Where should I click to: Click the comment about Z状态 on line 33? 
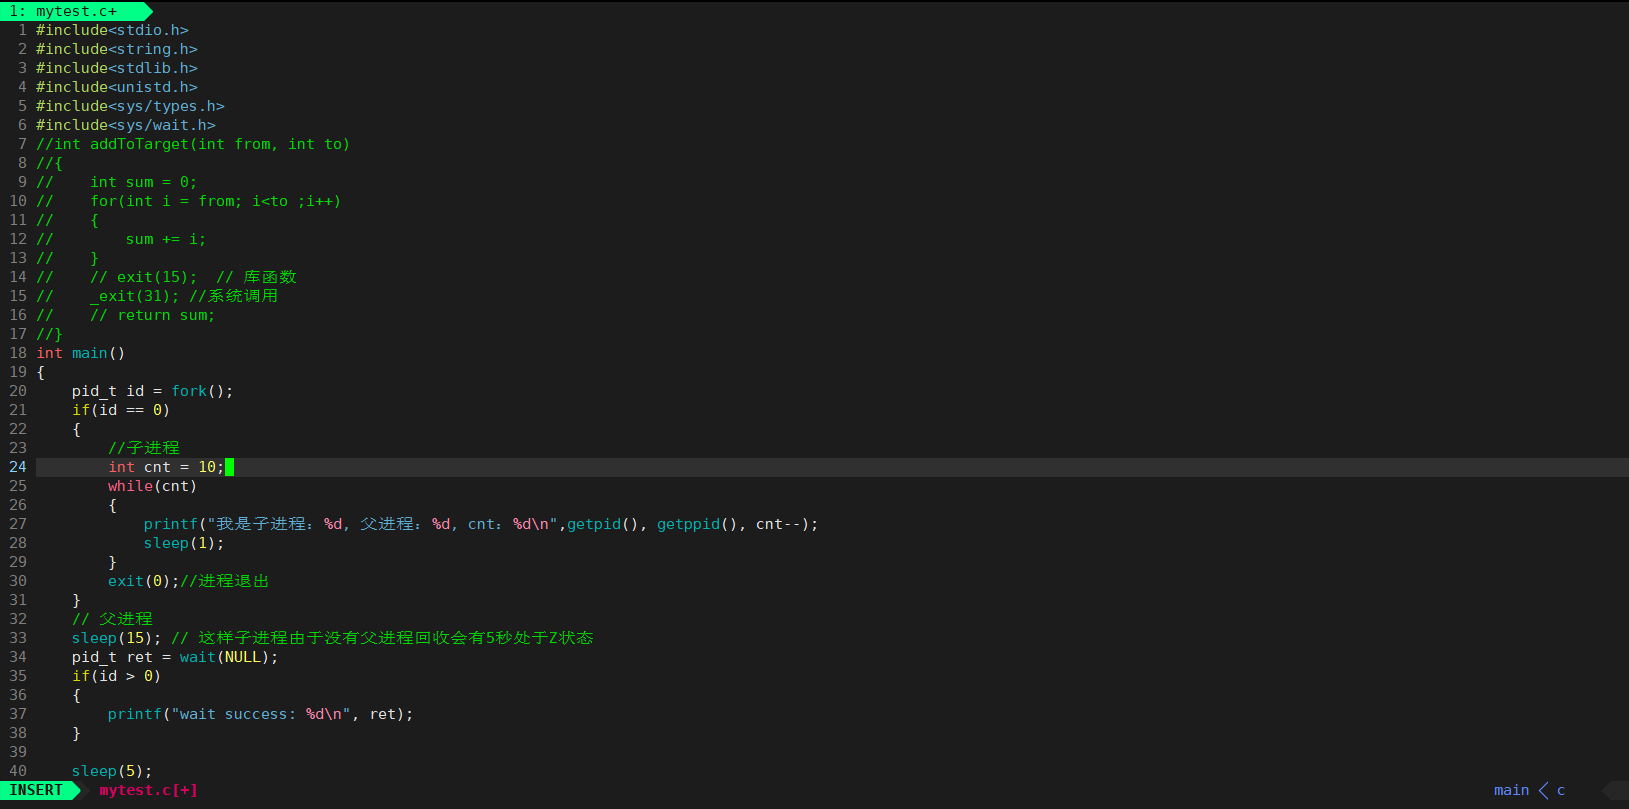click(382, 638)
